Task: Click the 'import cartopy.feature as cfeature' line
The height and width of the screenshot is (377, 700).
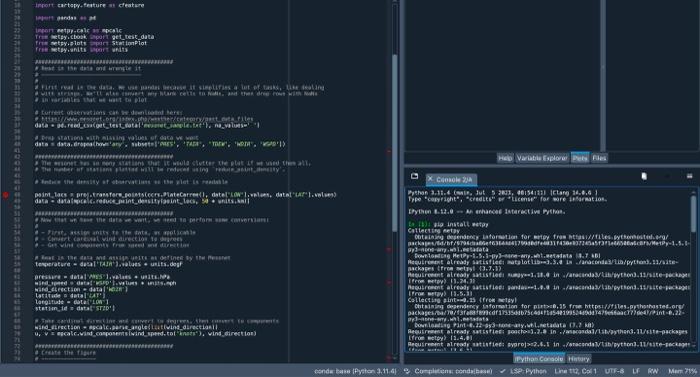Action: [x=90, y=5]
